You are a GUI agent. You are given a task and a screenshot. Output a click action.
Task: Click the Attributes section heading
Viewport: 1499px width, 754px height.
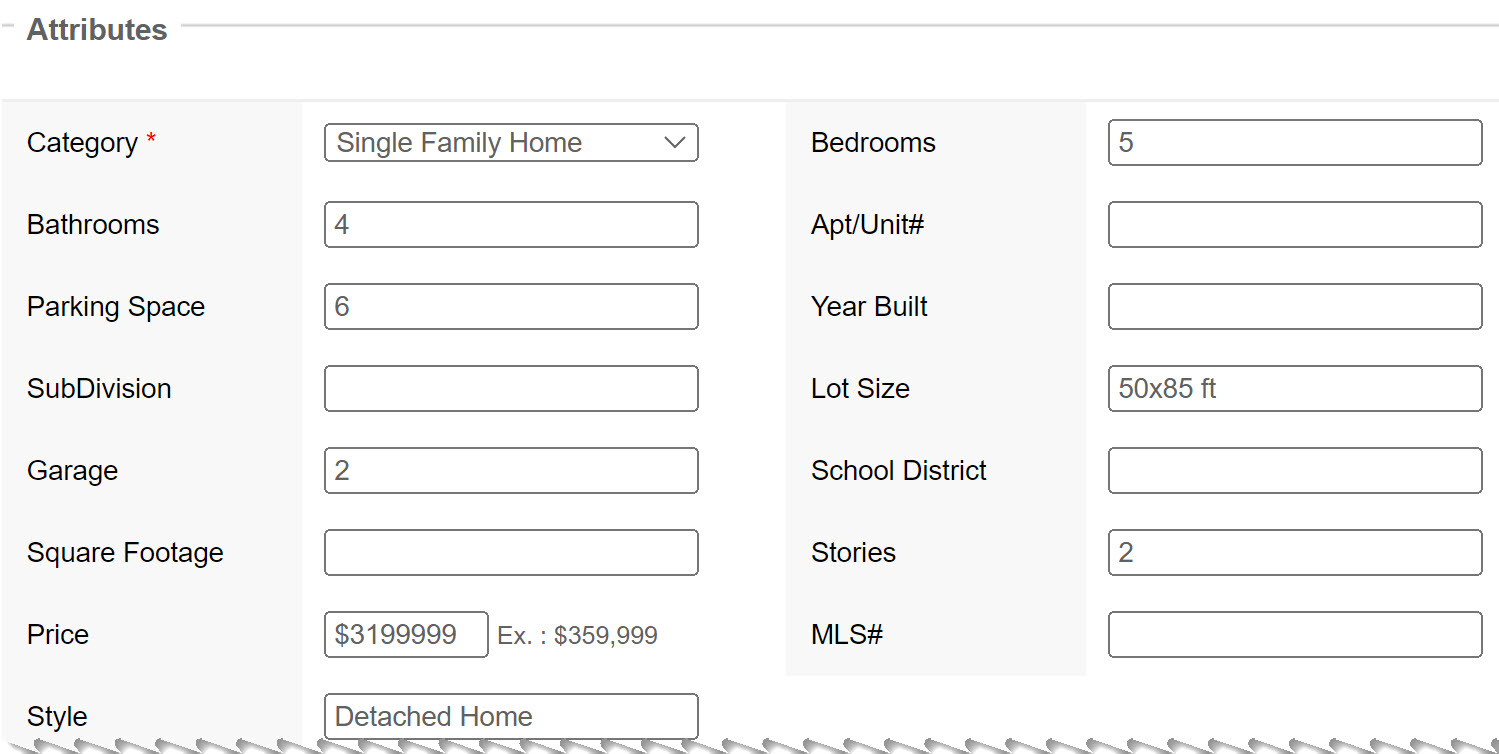pyautogui.click(x=97, y=30)
